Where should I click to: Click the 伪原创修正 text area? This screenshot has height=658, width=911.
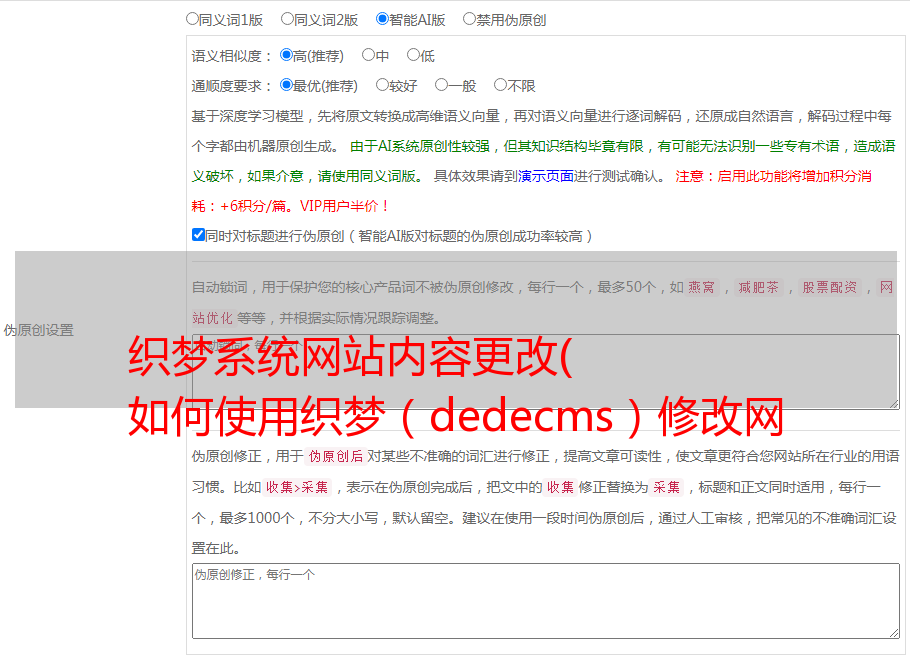[546, 601]
